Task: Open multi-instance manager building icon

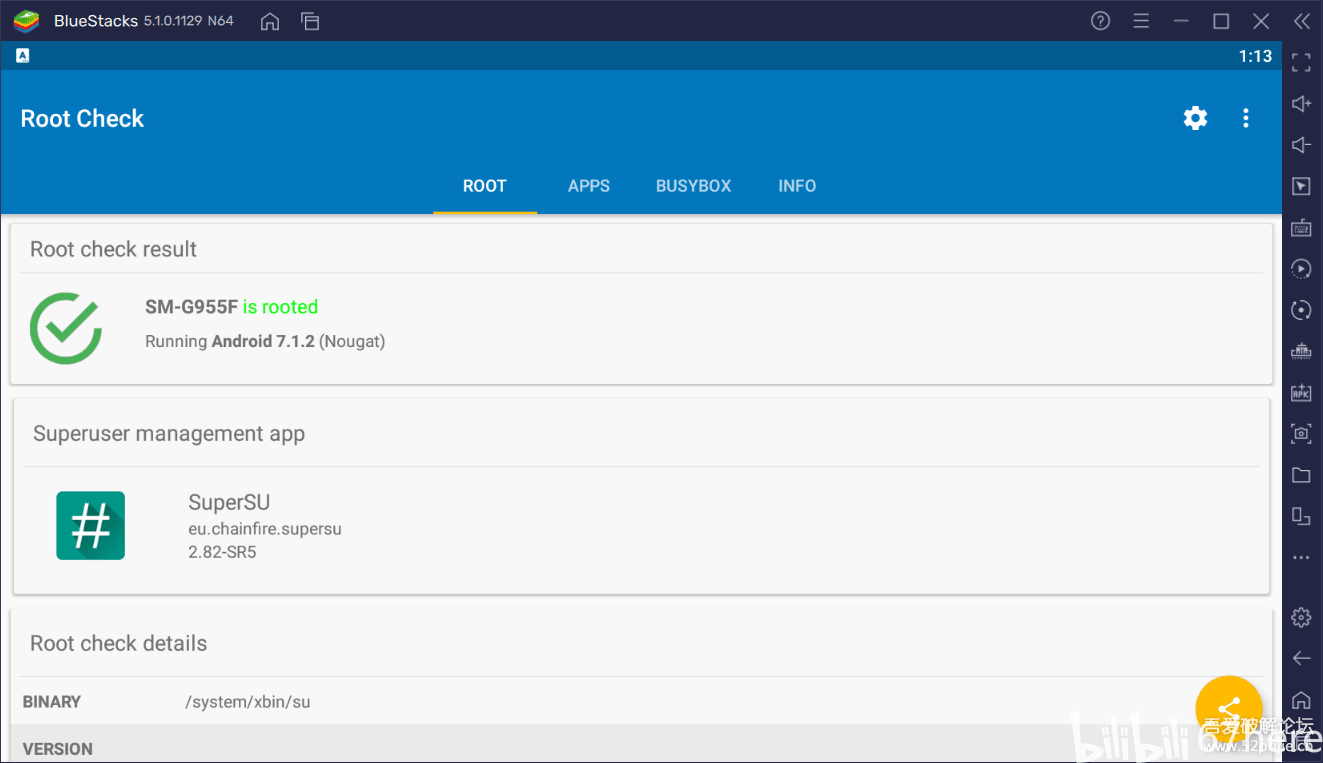Action: pos(1301,351)
